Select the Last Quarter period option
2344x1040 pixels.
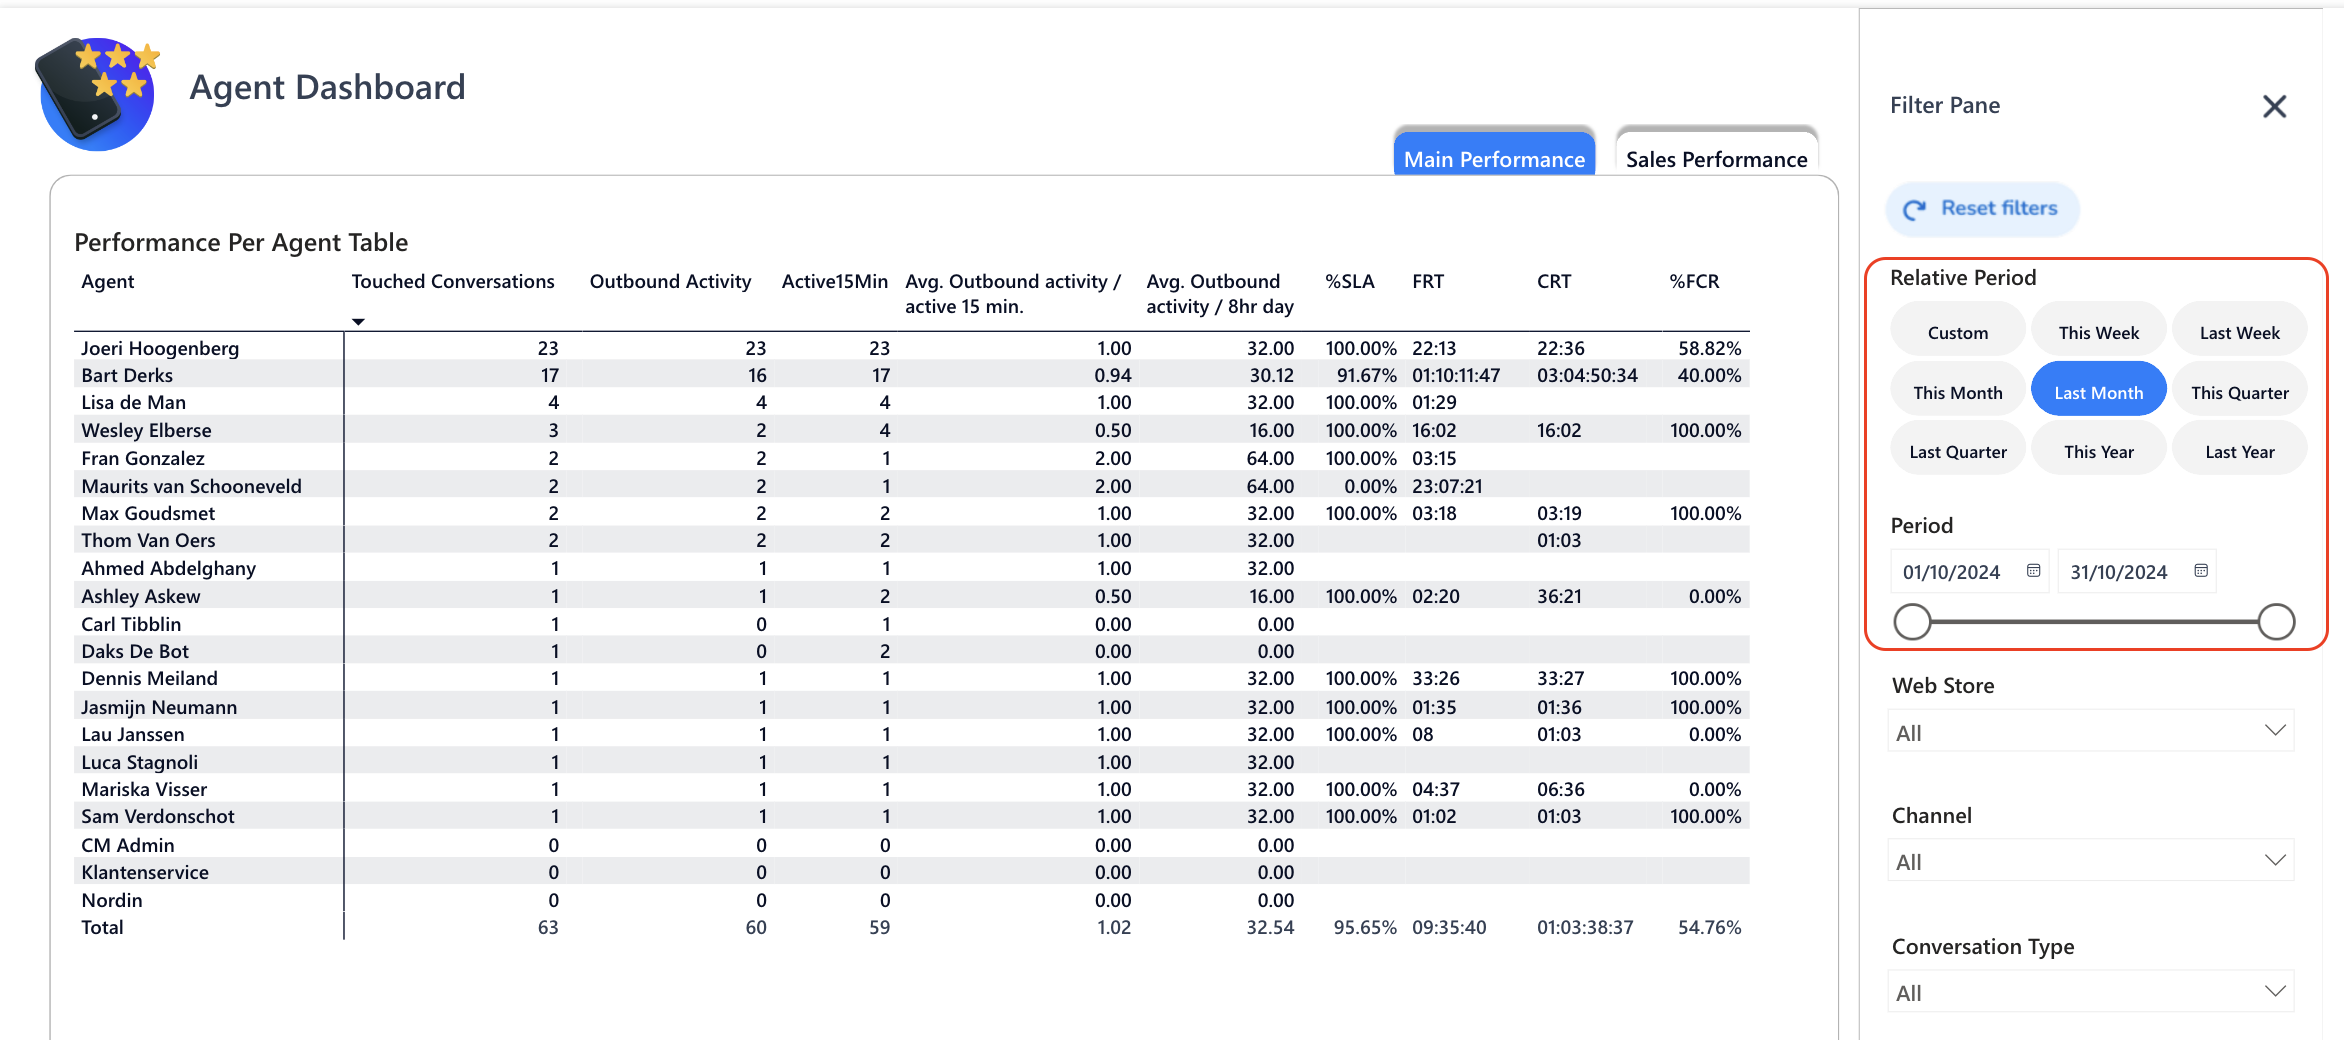(x=1957, y=452)
